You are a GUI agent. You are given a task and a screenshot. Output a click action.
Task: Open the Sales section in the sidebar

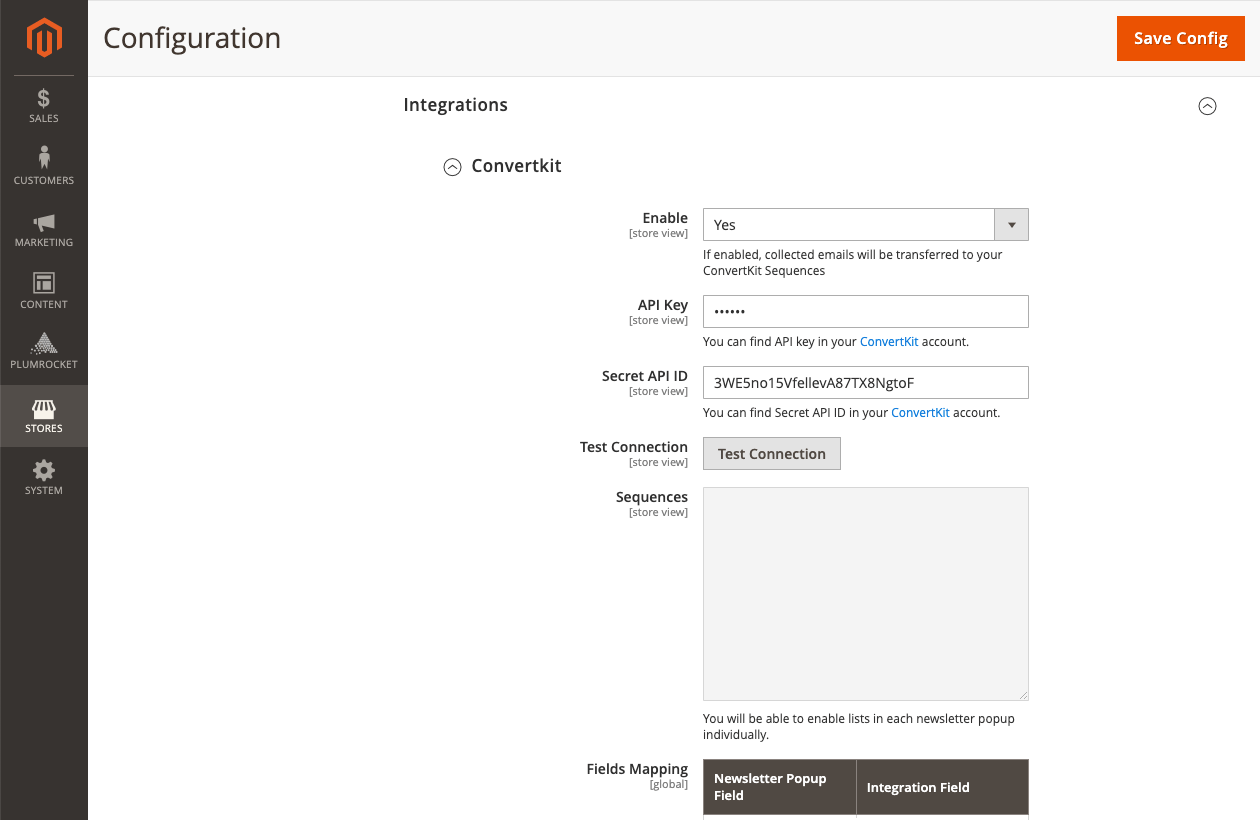click(x=43, y=105)
